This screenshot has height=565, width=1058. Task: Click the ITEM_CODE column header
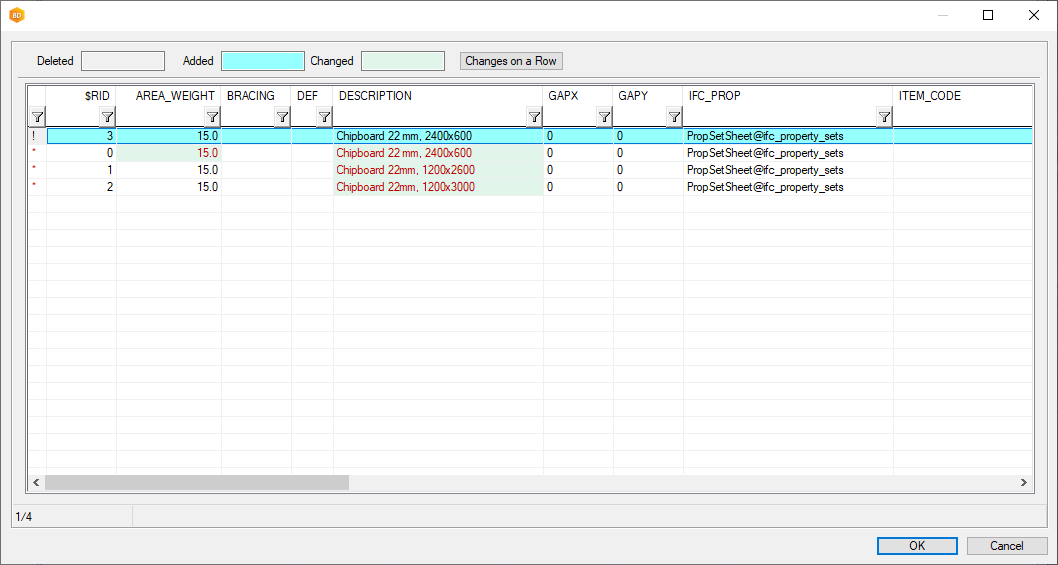(930, 96)
